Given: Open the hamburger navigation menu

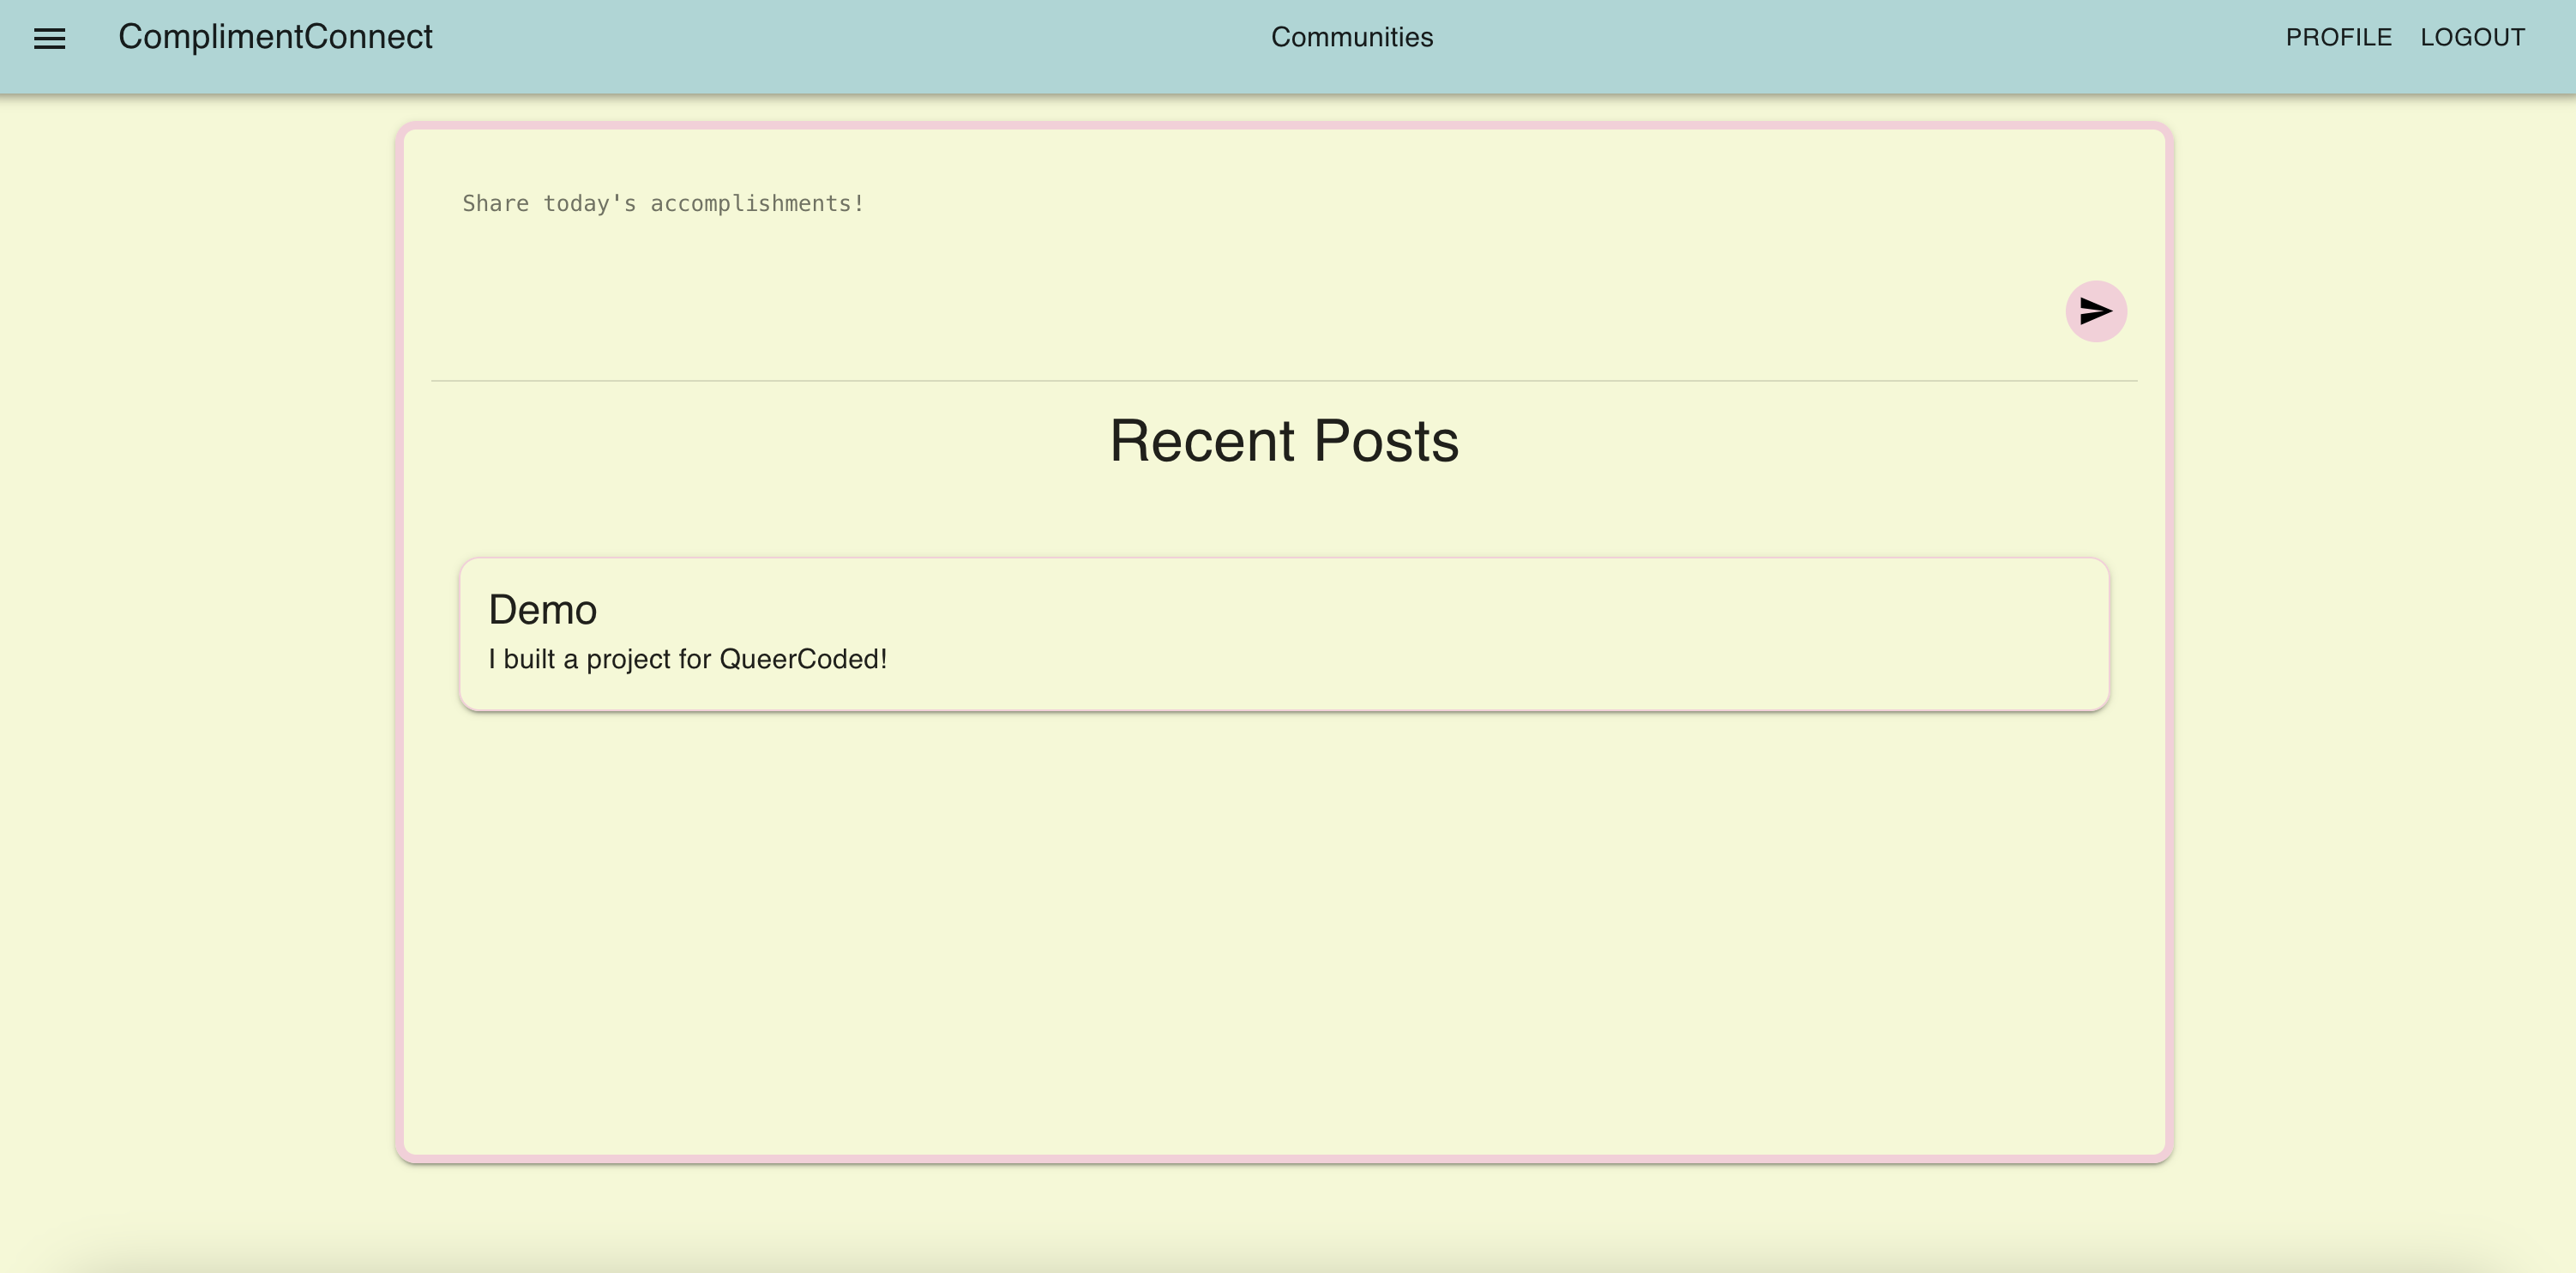Looking at the screenshot, I should click(49, 38).
